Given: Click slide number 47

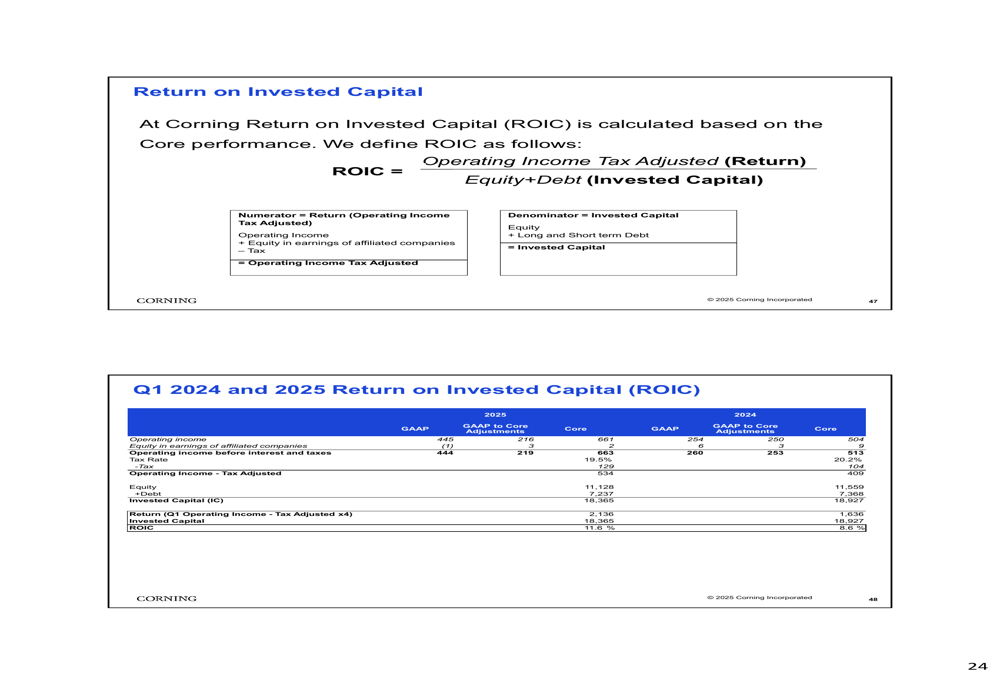Looking at the screenshot, I should [873, 301].
